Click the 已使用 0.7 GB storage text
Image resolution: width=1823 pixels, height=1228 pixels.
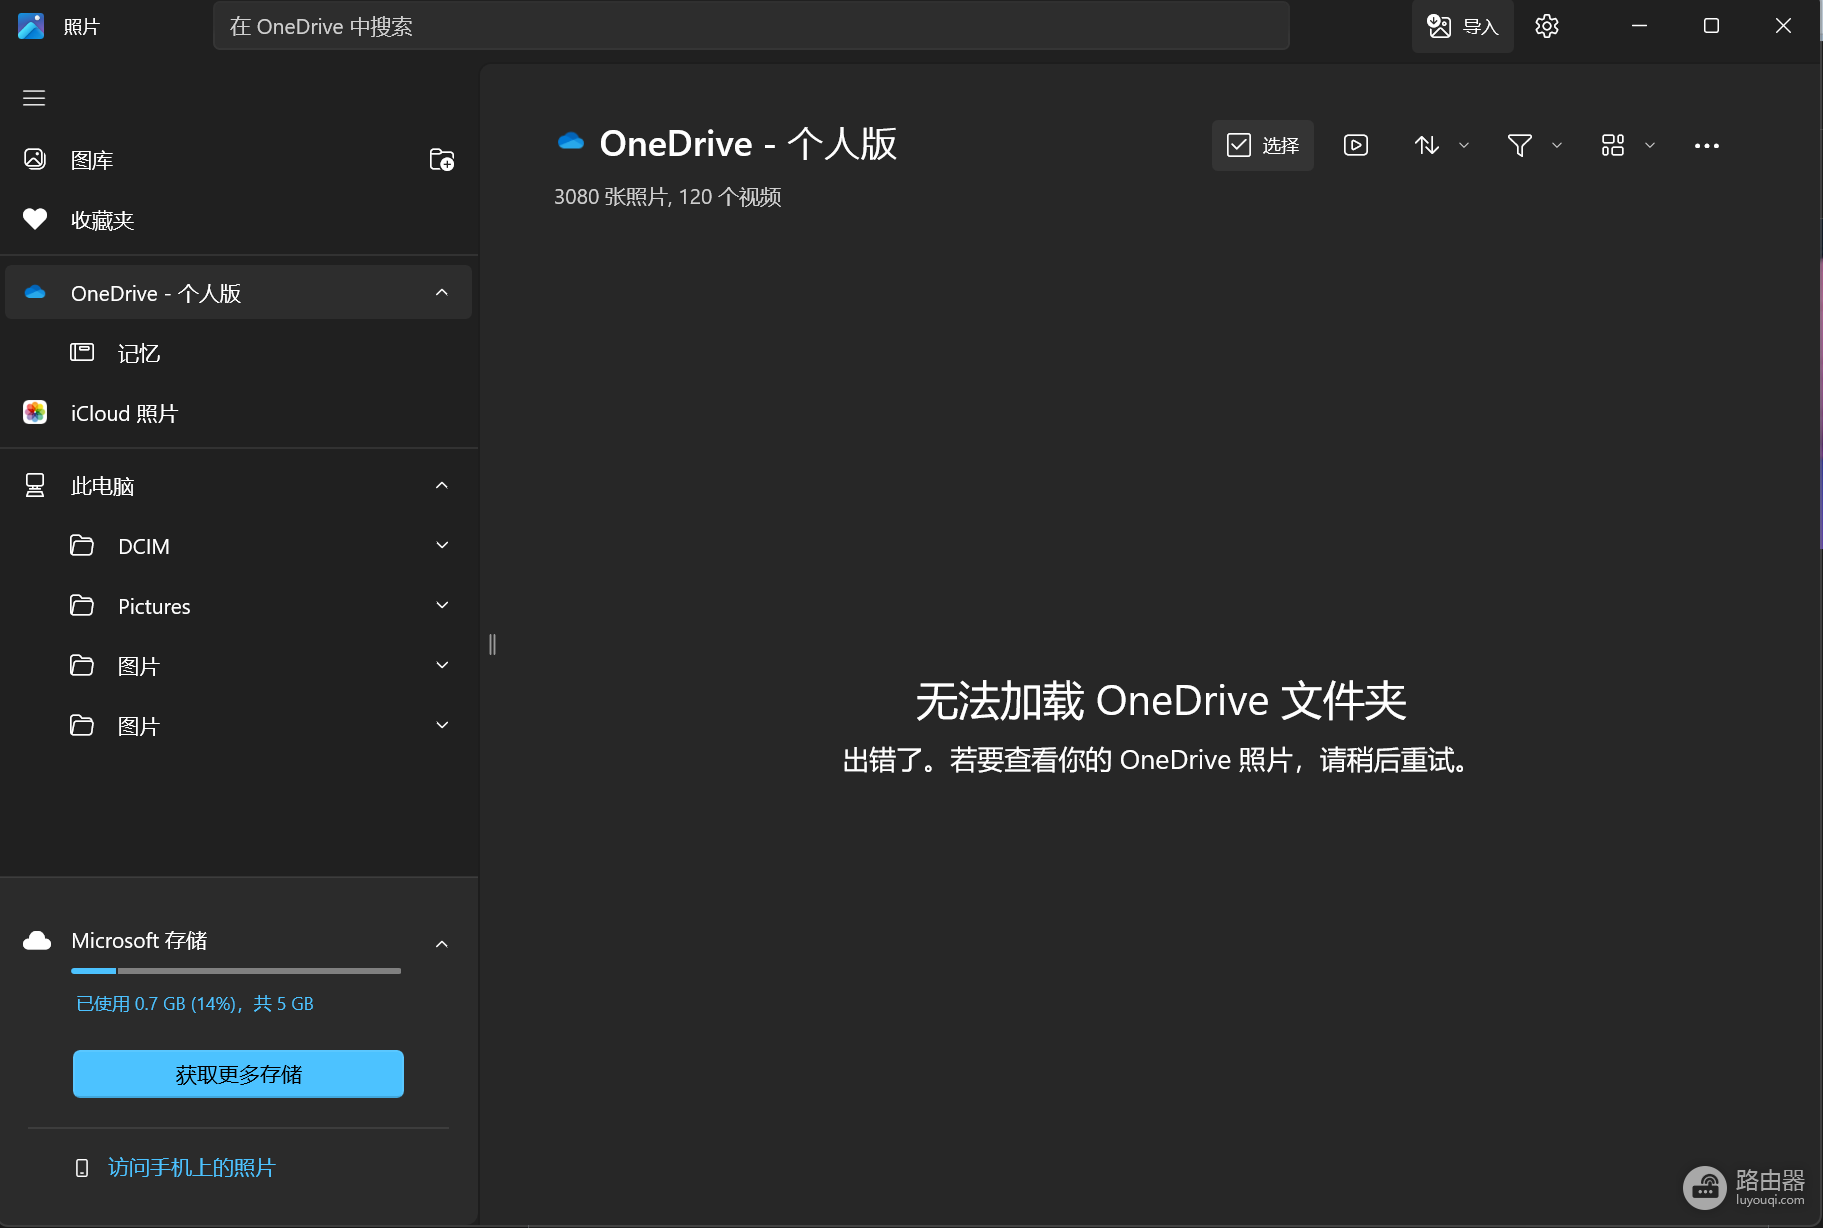195,1003
